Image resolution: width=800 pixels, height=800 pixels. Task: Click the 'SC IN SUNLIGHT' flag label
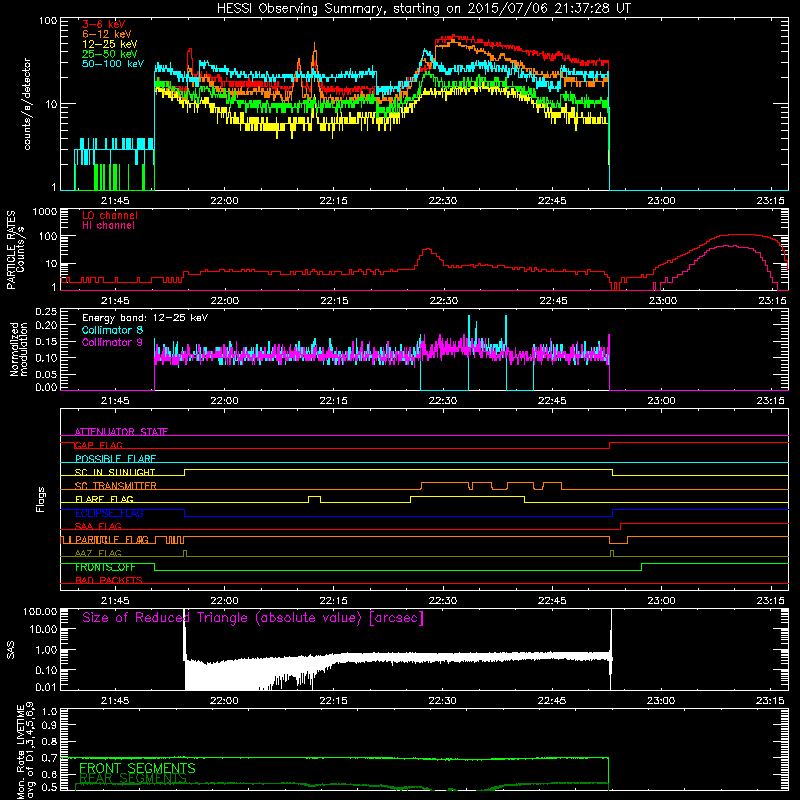click(x=115, y=472)
